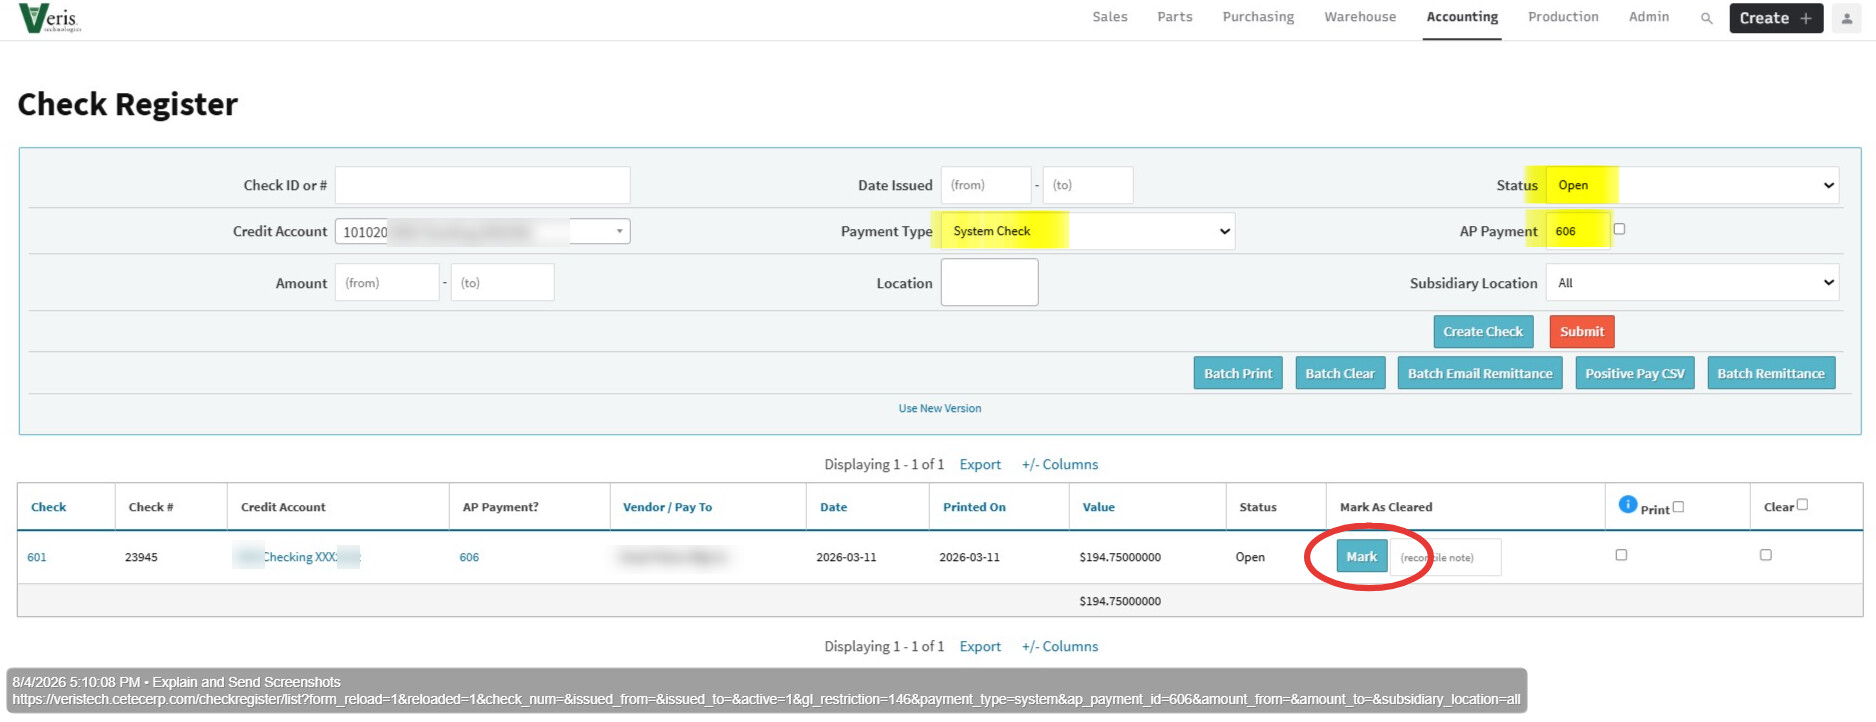Open the Checking XXX credit account link

298,557
